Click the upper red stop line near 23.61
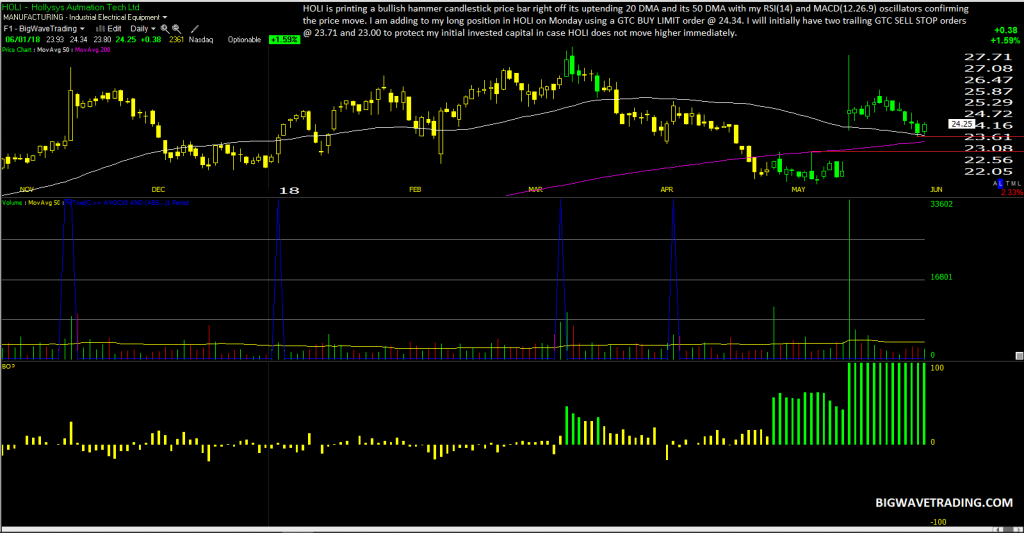This screenshot has height=533, width=1024. pos(973,137)
